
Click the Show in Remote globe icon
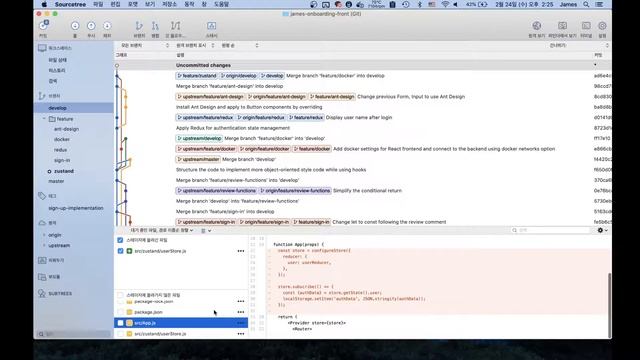537,26
